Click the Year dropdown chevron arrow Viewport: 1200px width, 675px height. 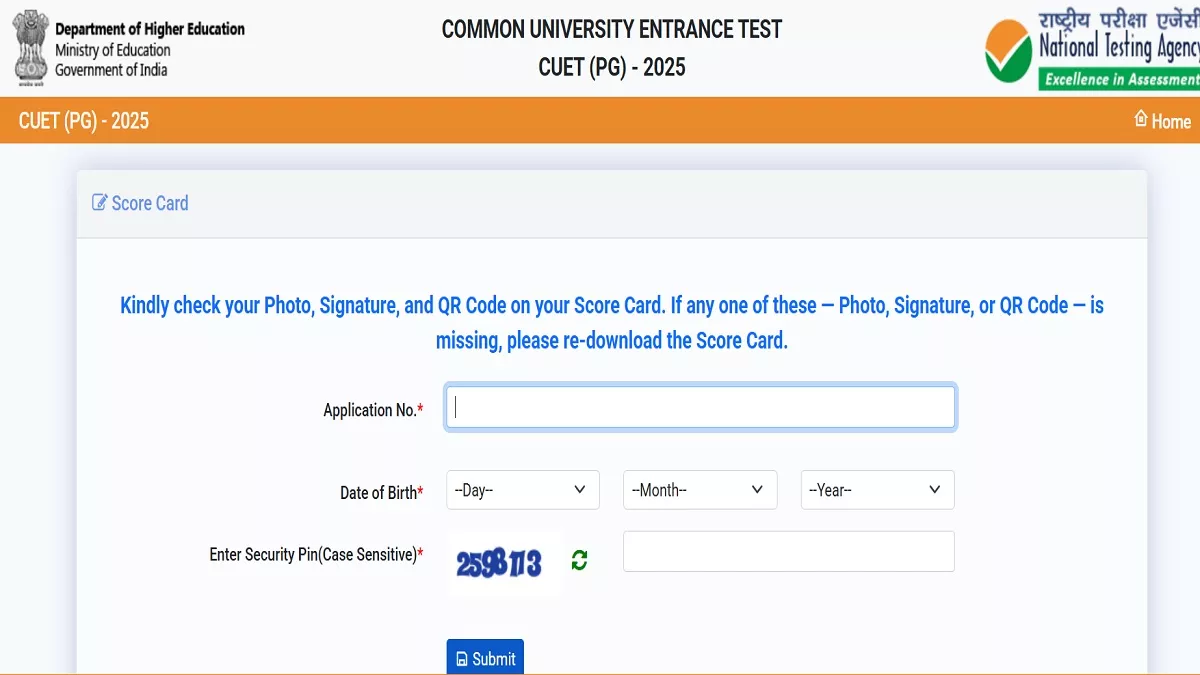[x=935, y=490]
